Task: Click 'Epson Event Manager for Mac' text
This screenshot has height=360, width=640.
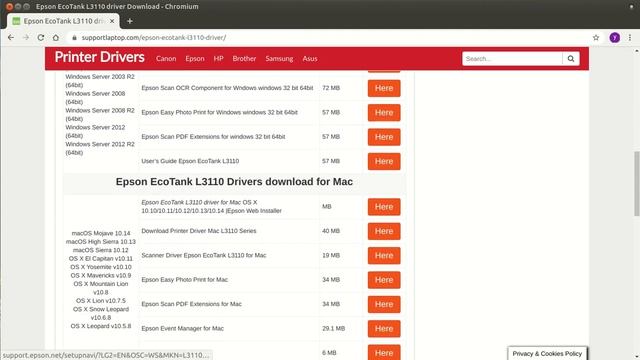Action: point(182,329)
